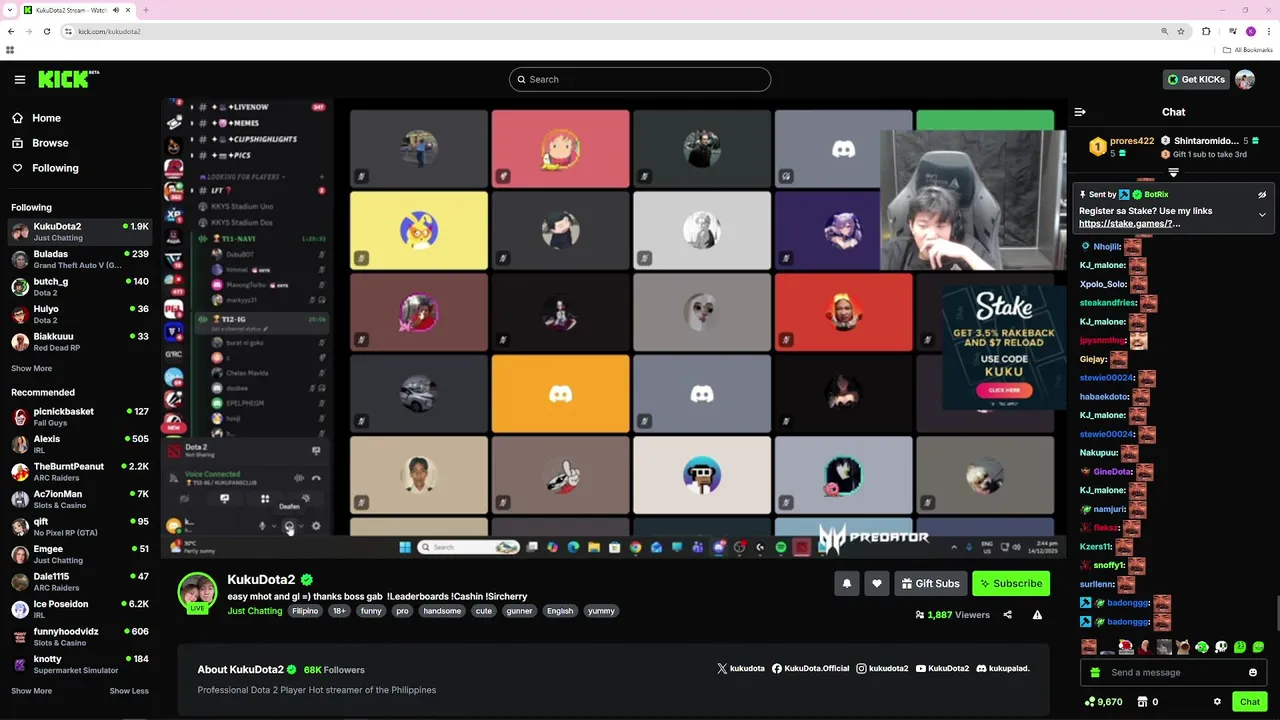Click the share icon next to viewers
Screen dimensions: 1280x720
[x=1007, y=615]
